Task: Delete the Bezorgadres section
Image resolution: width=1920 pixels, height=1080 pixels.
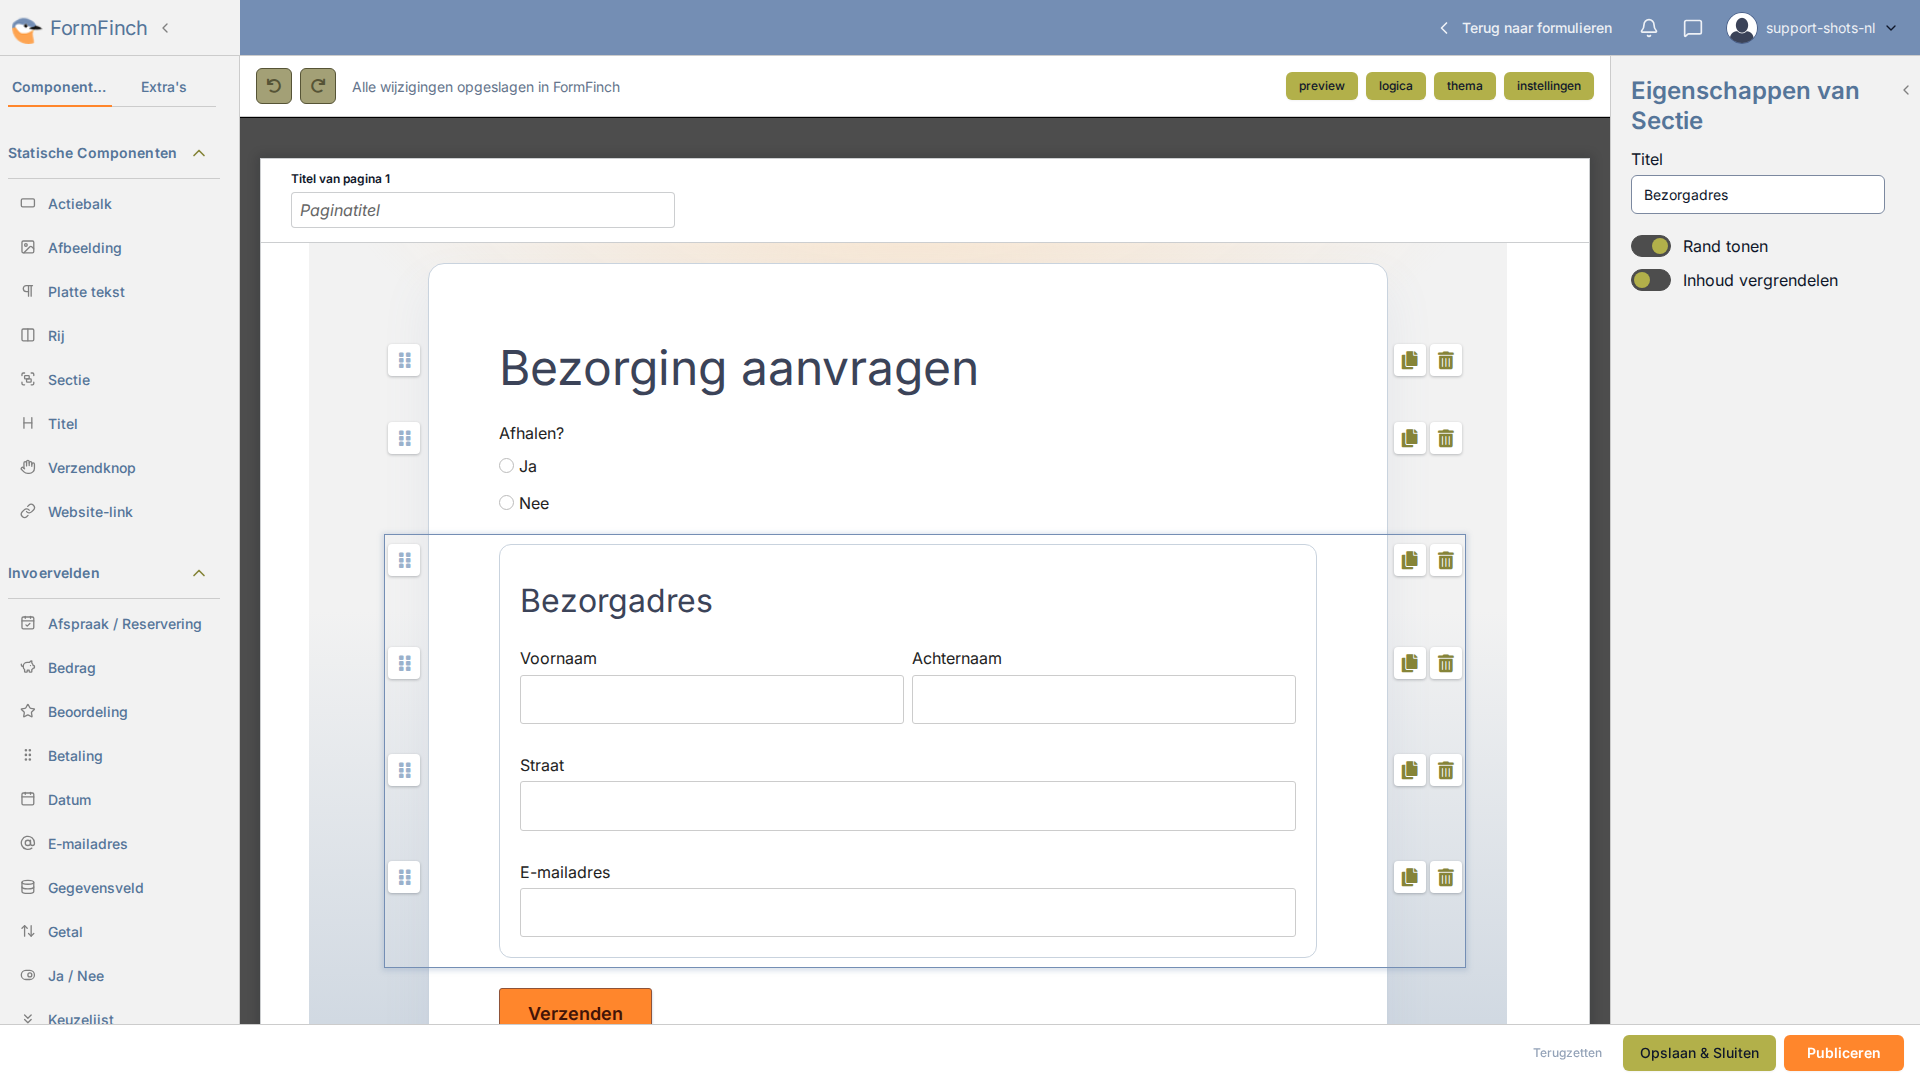Action: pos(1446,560)
